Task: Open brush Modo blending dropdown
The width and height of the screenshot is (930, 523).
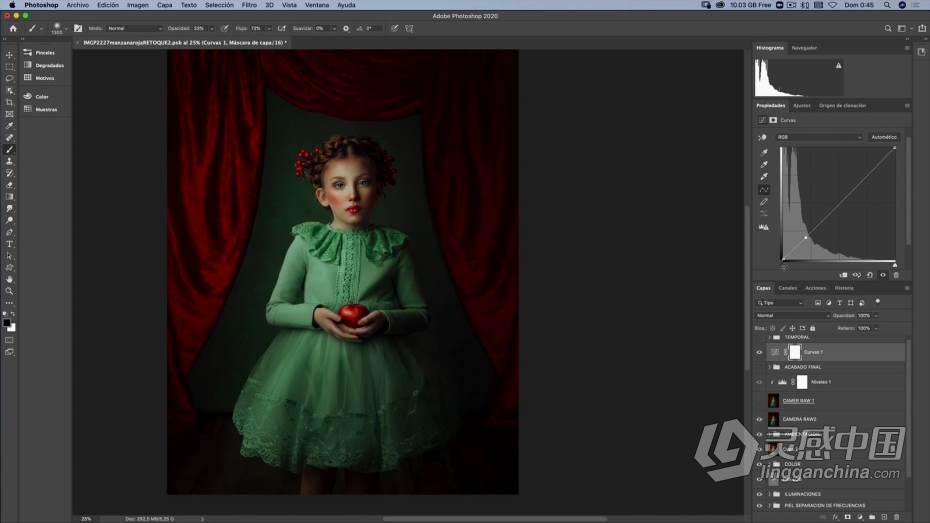Action: click(134, 28)
